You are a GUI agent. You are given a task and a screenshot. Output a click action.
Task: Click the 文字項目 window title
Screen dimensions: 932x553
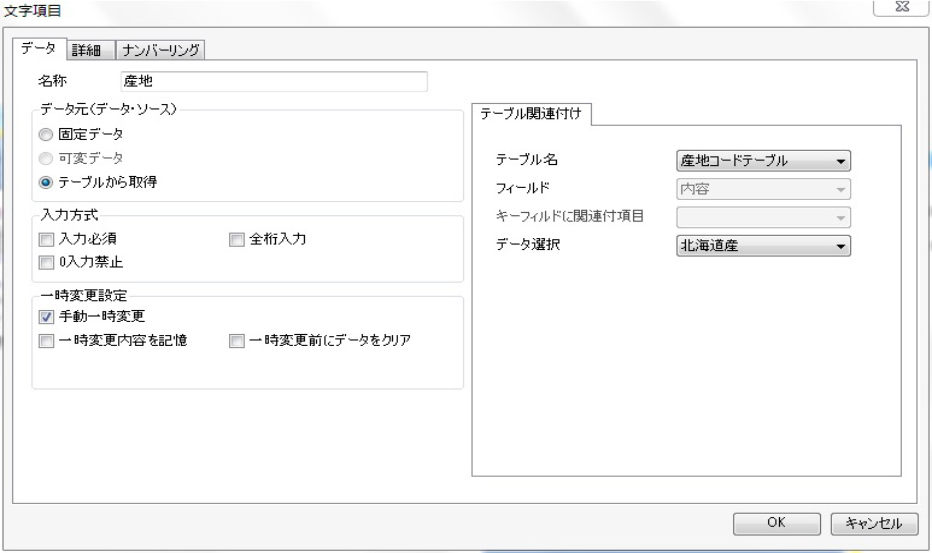click(x=32, y=11)
